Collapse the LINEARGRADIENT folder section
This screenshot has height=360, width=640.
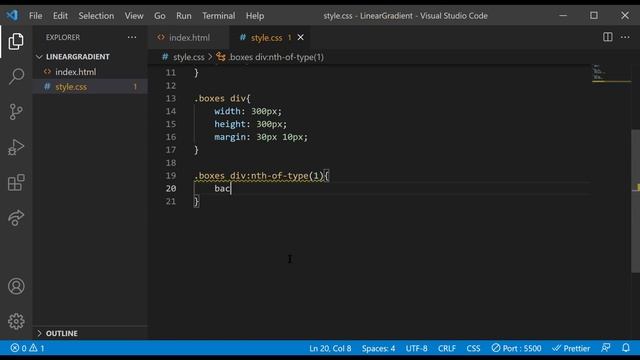[78, 57]
